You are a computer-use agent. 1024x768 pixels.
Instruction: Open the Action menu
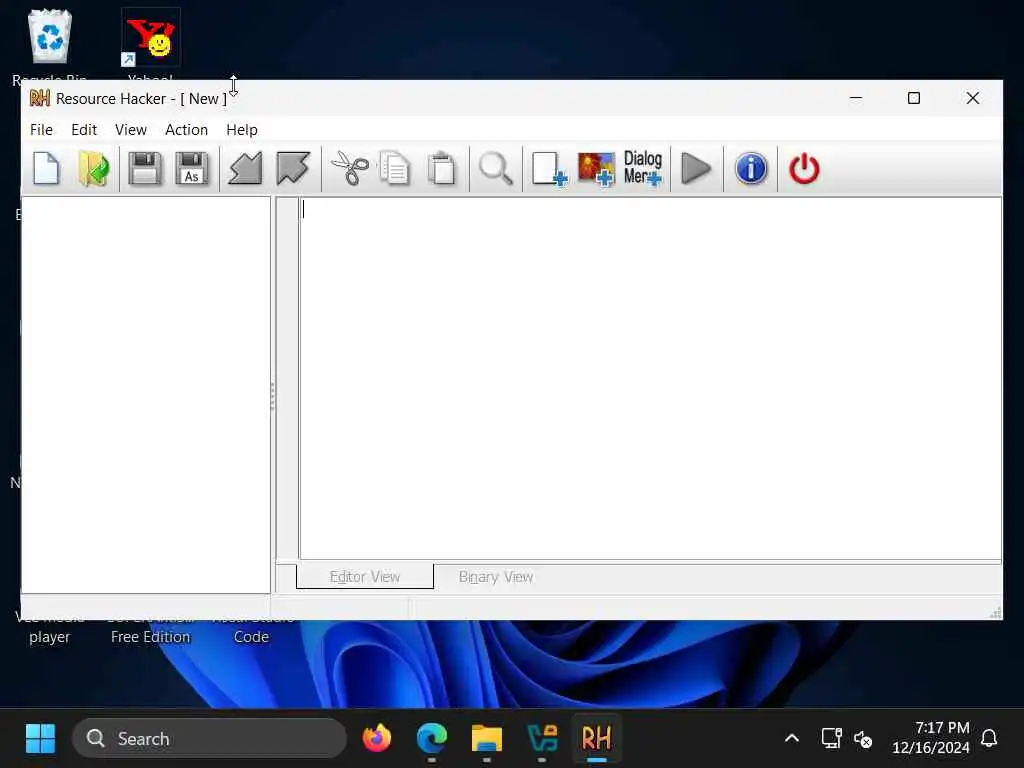pyautogui.click(x=186, y=129)
